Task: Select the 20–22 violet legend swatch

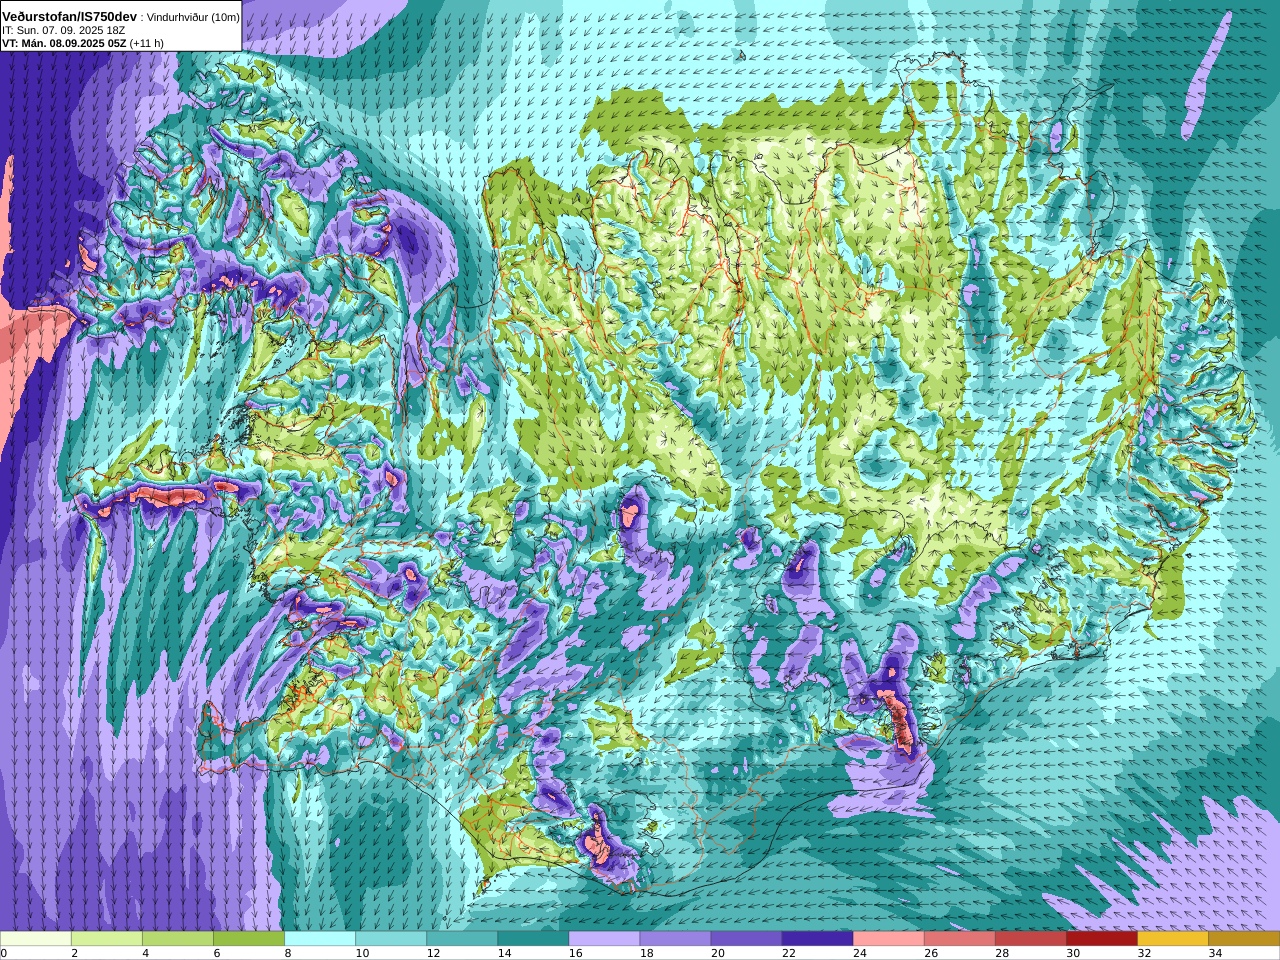Action: pyautogui.click(x=746, y=939)
